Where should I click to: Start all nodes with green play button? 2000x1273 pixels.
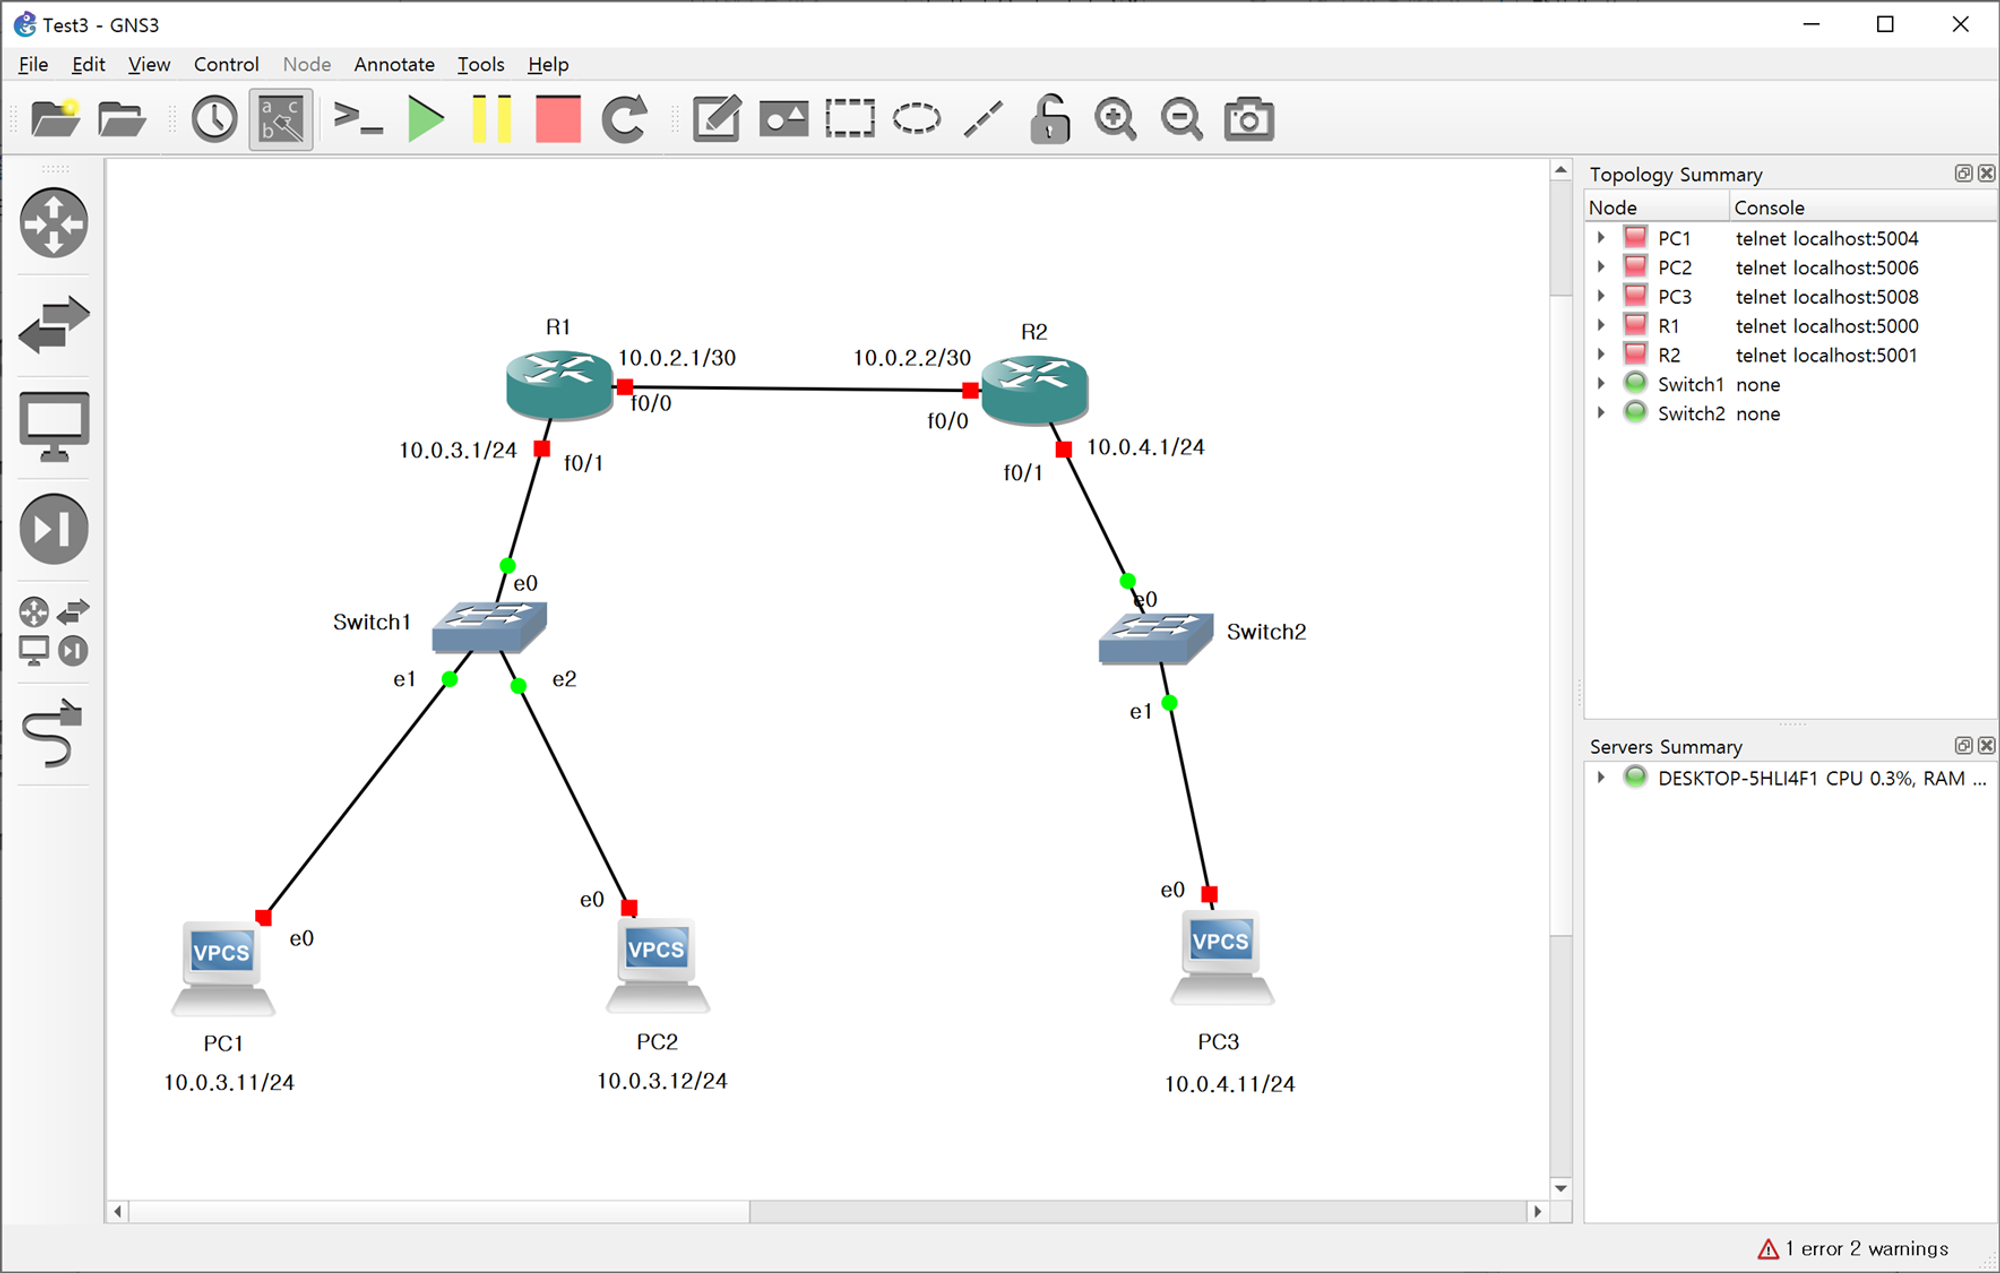pos(426,119)
